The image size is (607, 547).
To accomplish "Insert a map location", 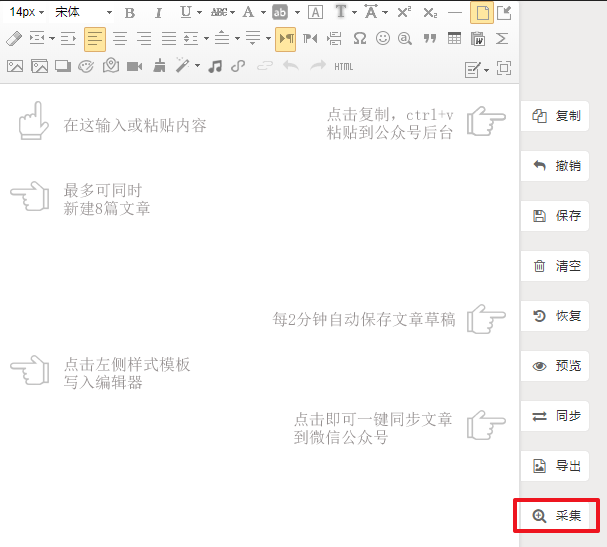I will pyautogui.click(x=111, y=66).
